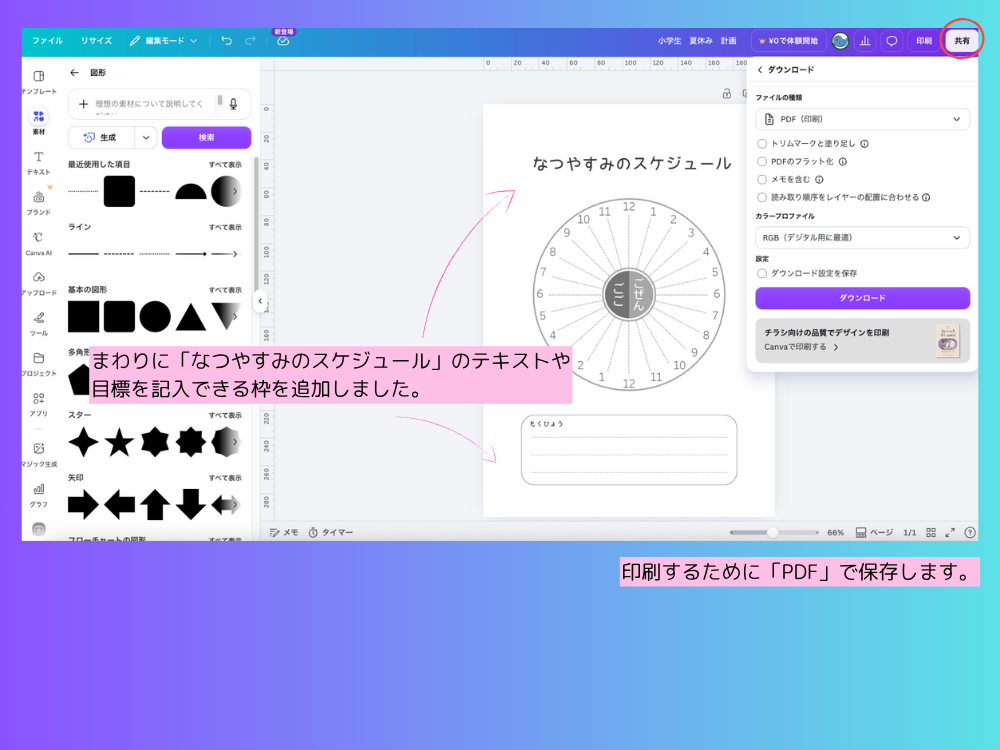Screen dimensions: 1000x750
Task: Click Canvaで印刷する link
Action: 801,347
